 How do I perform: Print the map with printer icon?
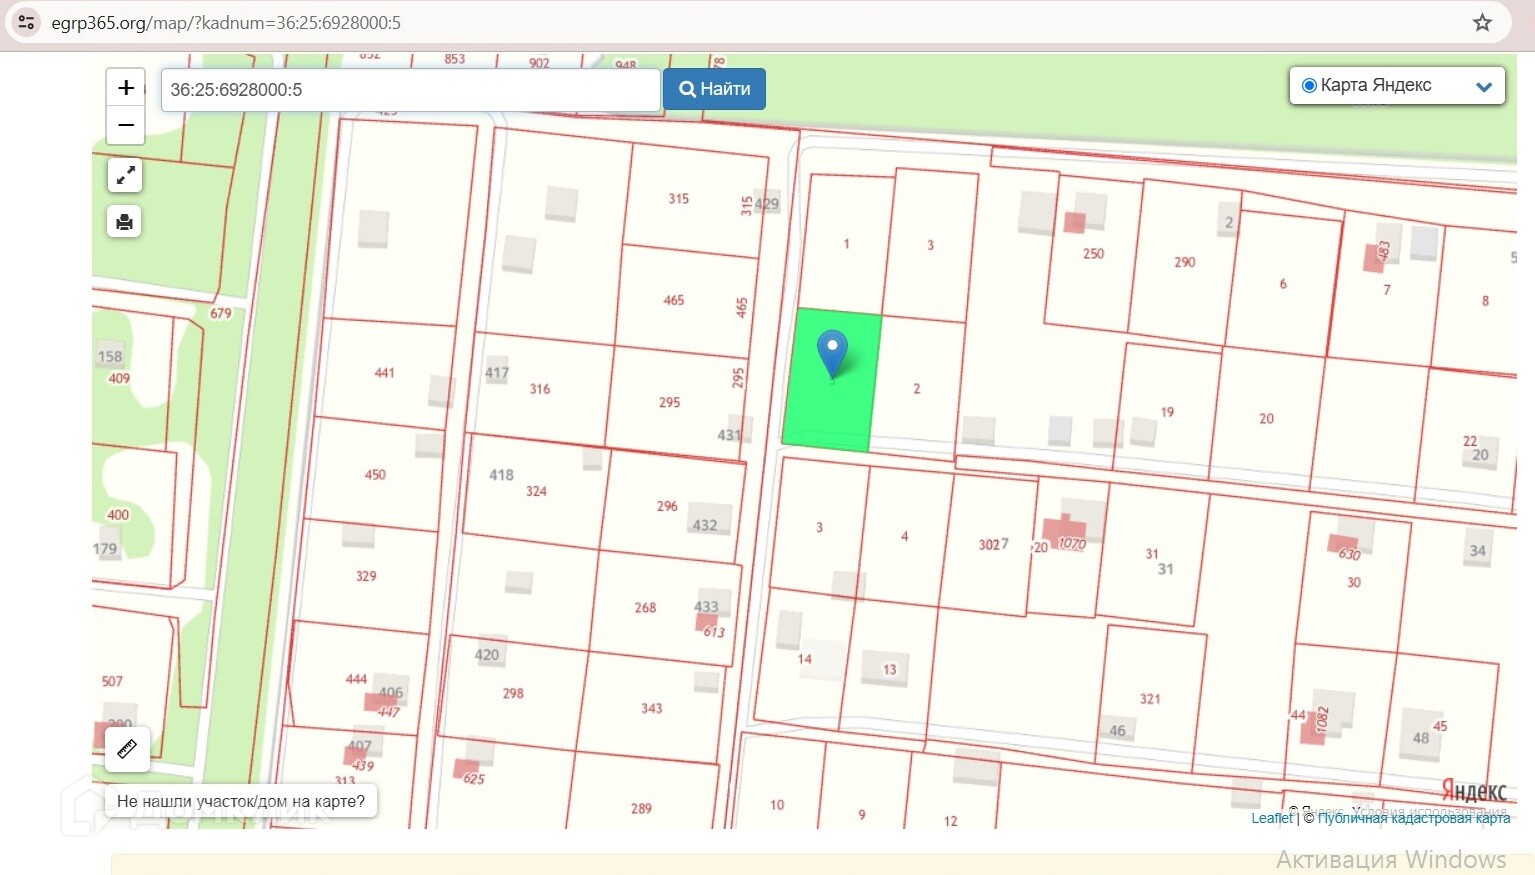(x=125, y=222)
